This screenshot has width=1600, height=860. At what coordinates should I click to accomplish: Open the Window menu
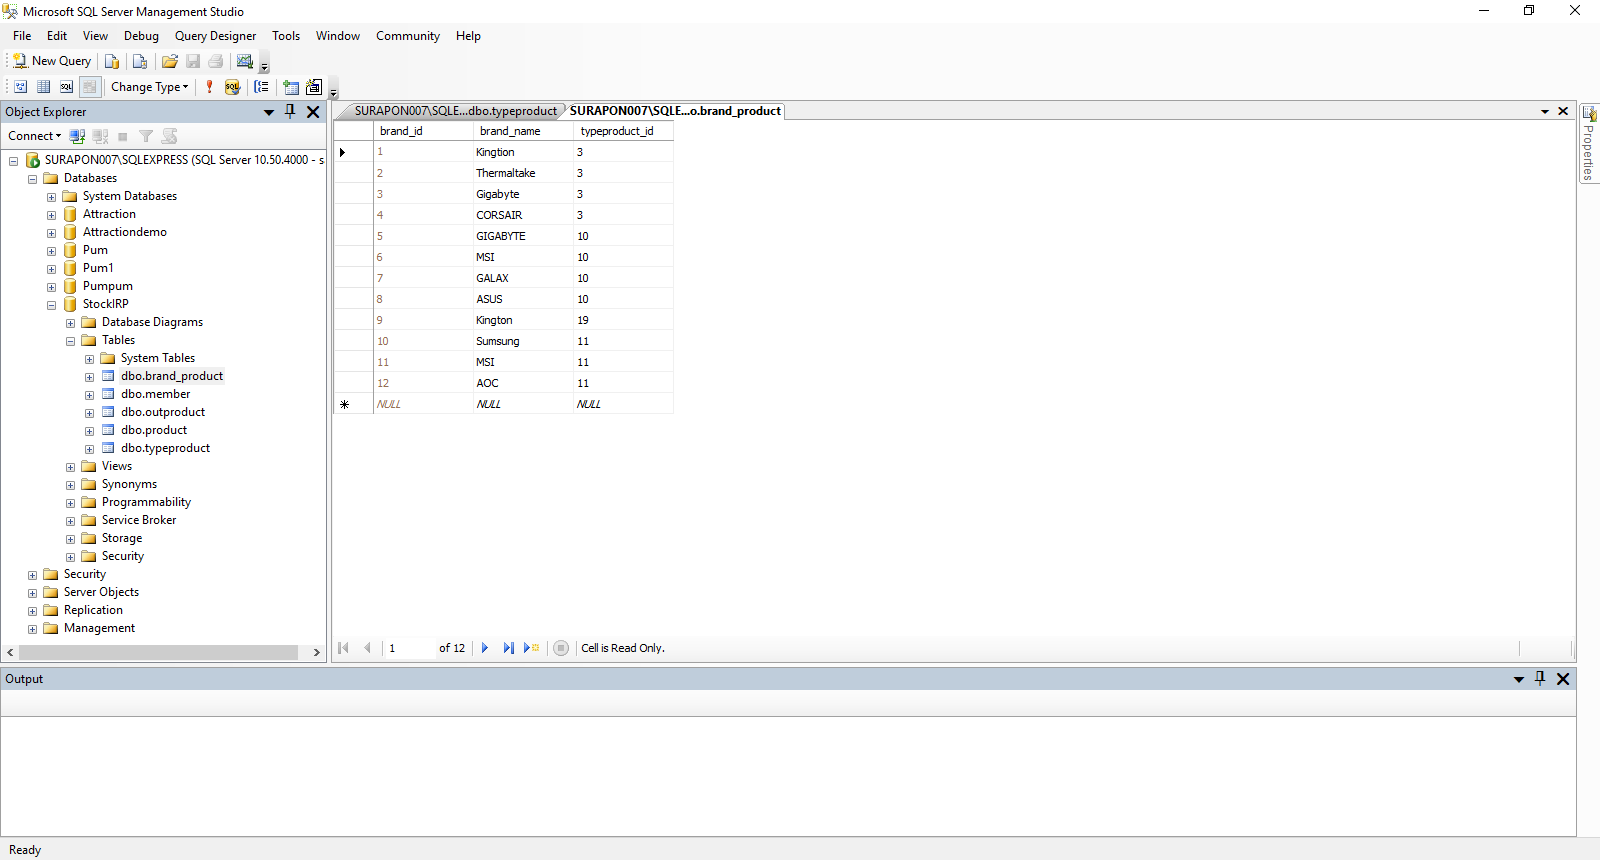(338, 36)
